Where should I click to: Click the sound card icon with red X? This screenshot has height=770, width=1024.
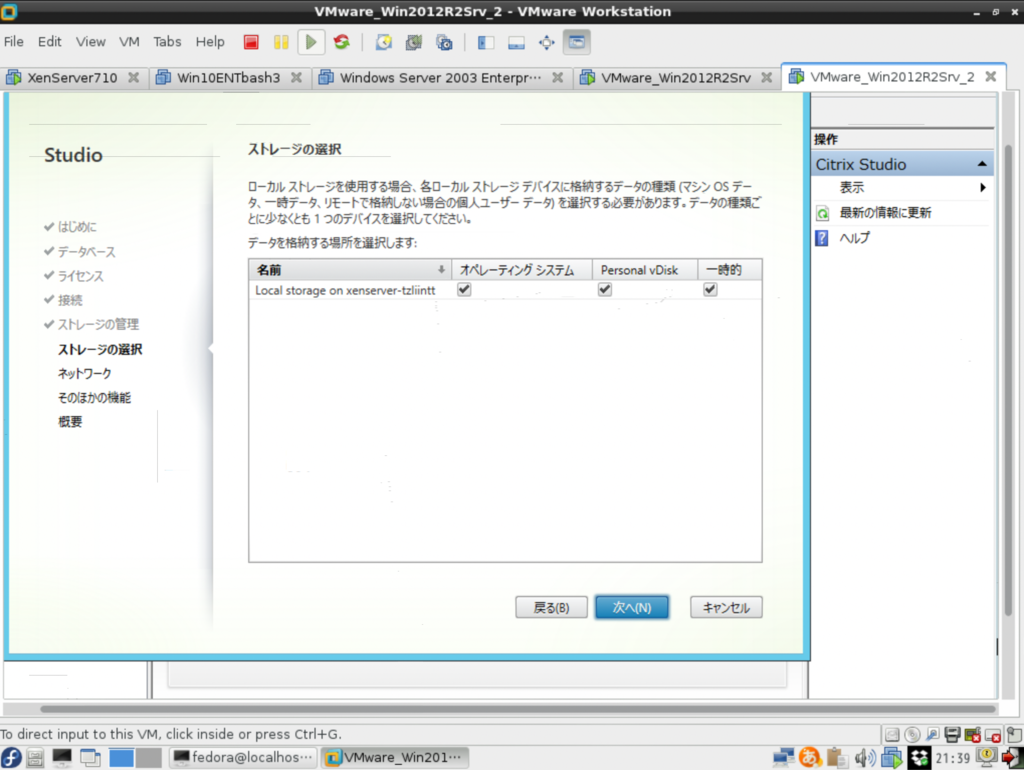pos(973,735)
